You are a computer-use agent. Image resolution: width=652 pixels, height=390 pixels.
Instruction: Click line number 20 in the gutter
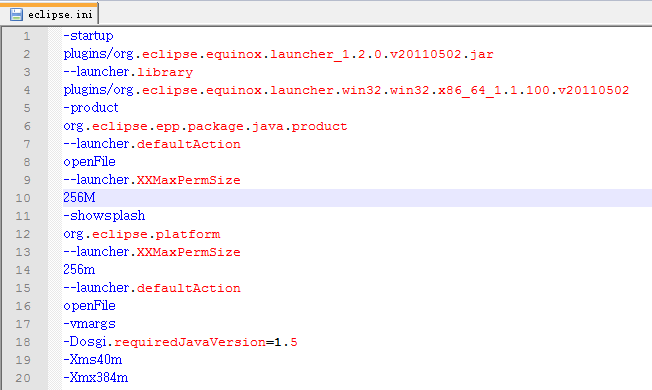[x=23, y=378]
